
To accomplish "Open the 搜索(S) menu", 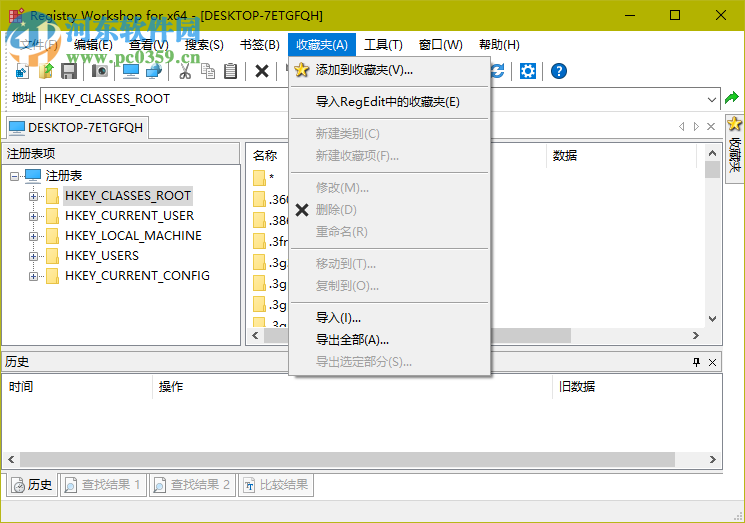I will pyautogui.click(x=204, y=45).
